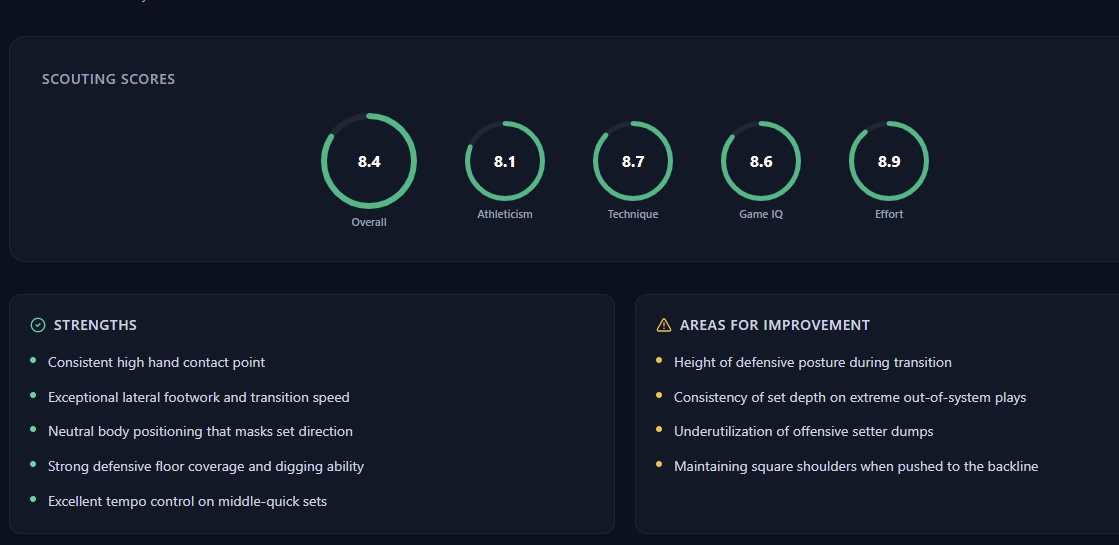Image resolution: width=1119 pixels, height=545 pixels.
Task: Click the Overall label under the score ring
Action: pos(369,222)
